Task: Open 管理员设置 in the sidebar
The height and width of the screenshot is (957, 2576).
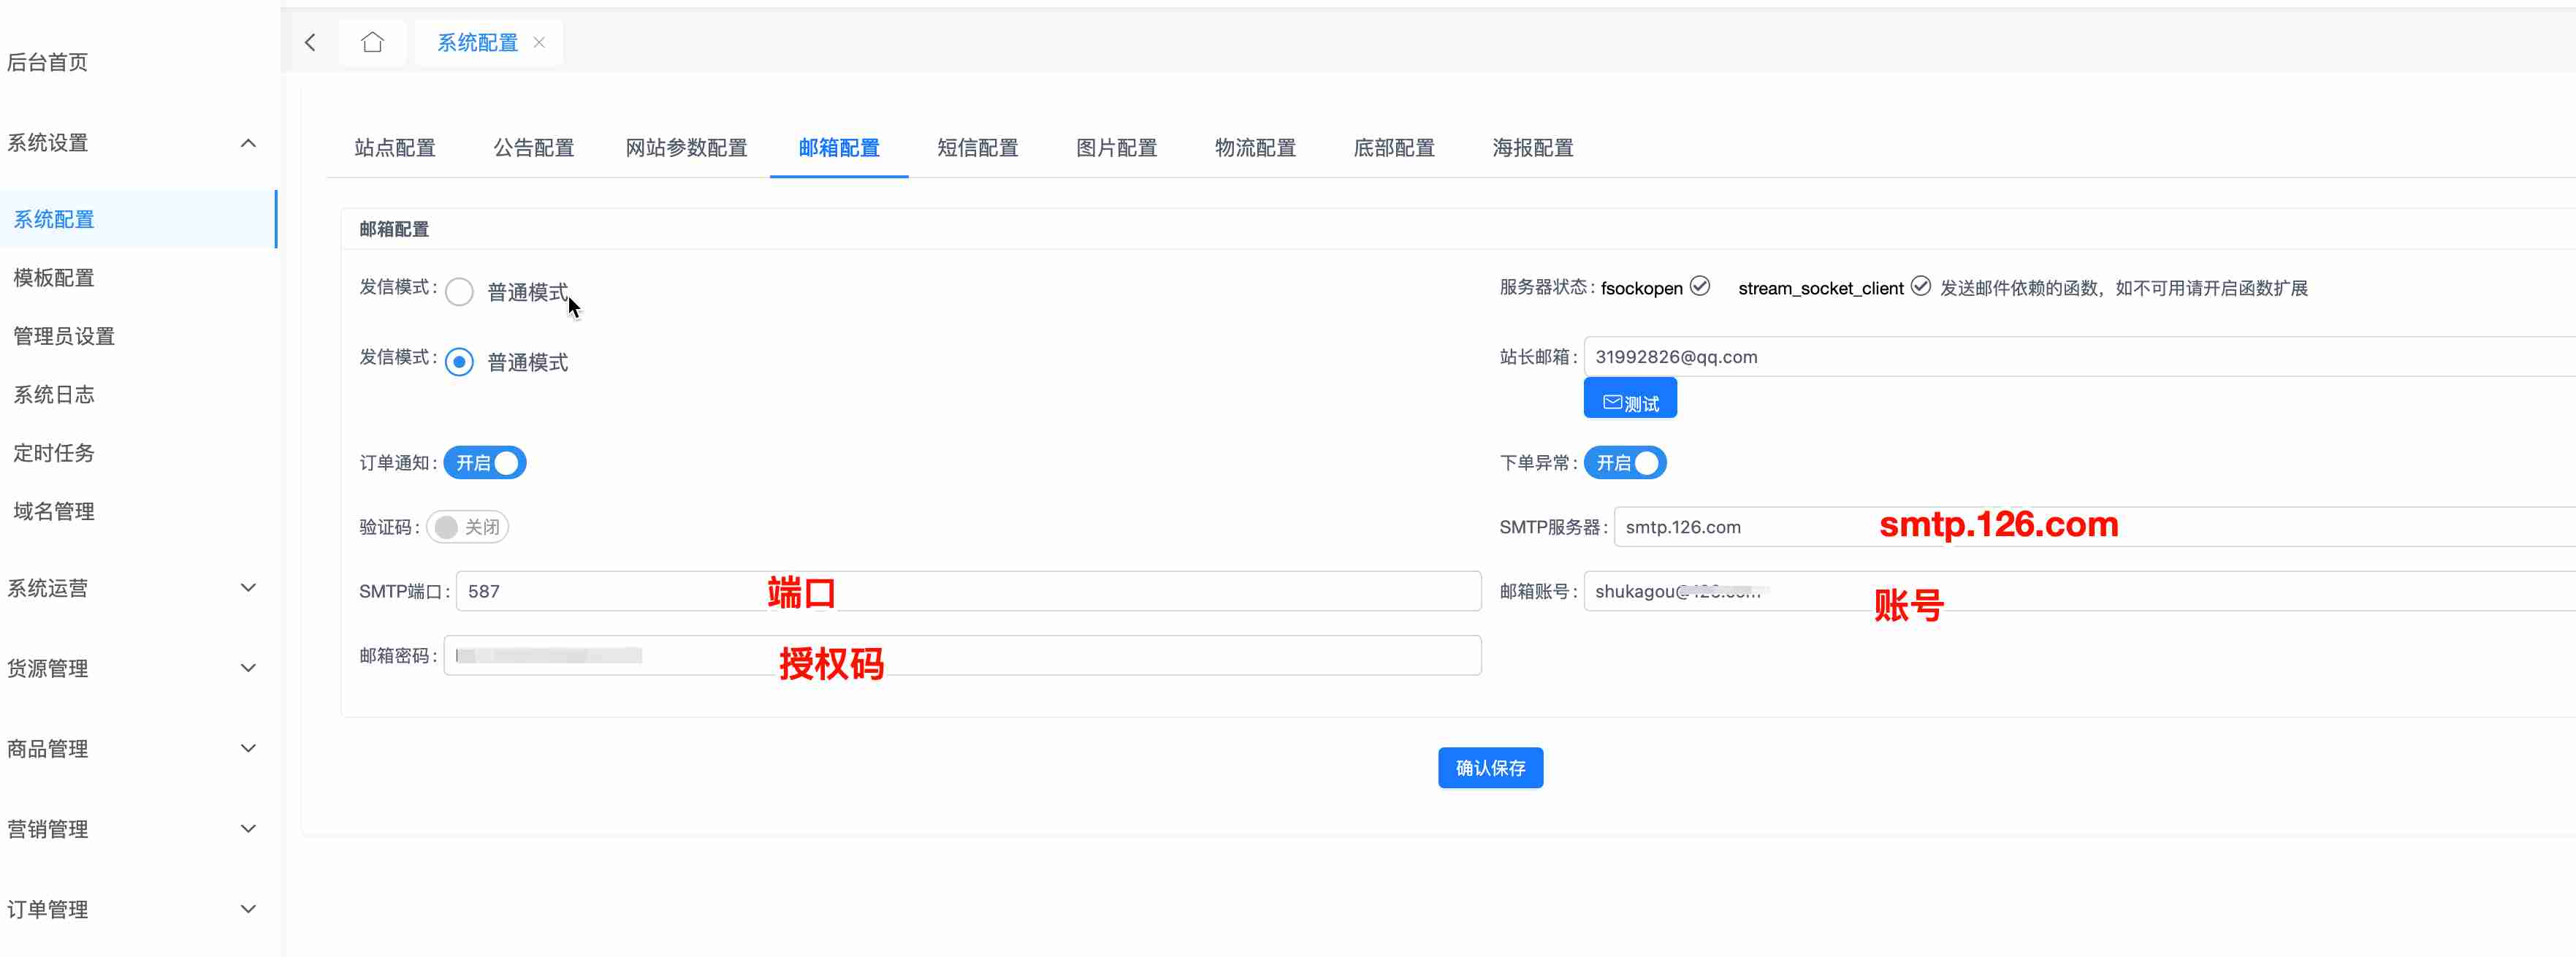Action: (x=64, y=336)
